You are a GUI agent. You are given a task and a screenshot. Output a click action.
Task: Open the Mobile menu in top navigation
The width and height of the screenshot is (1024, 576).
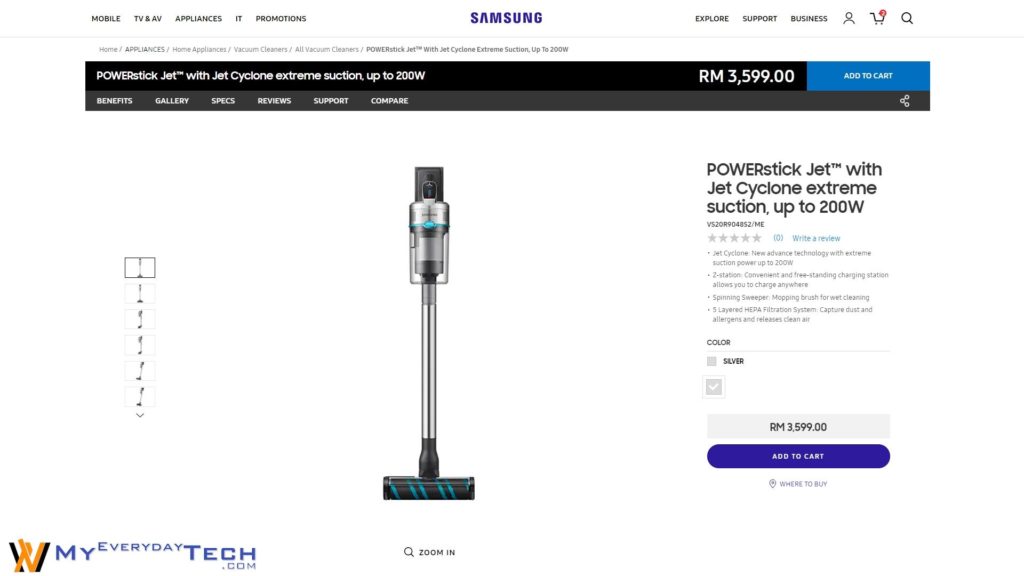[x=106, y=18]
